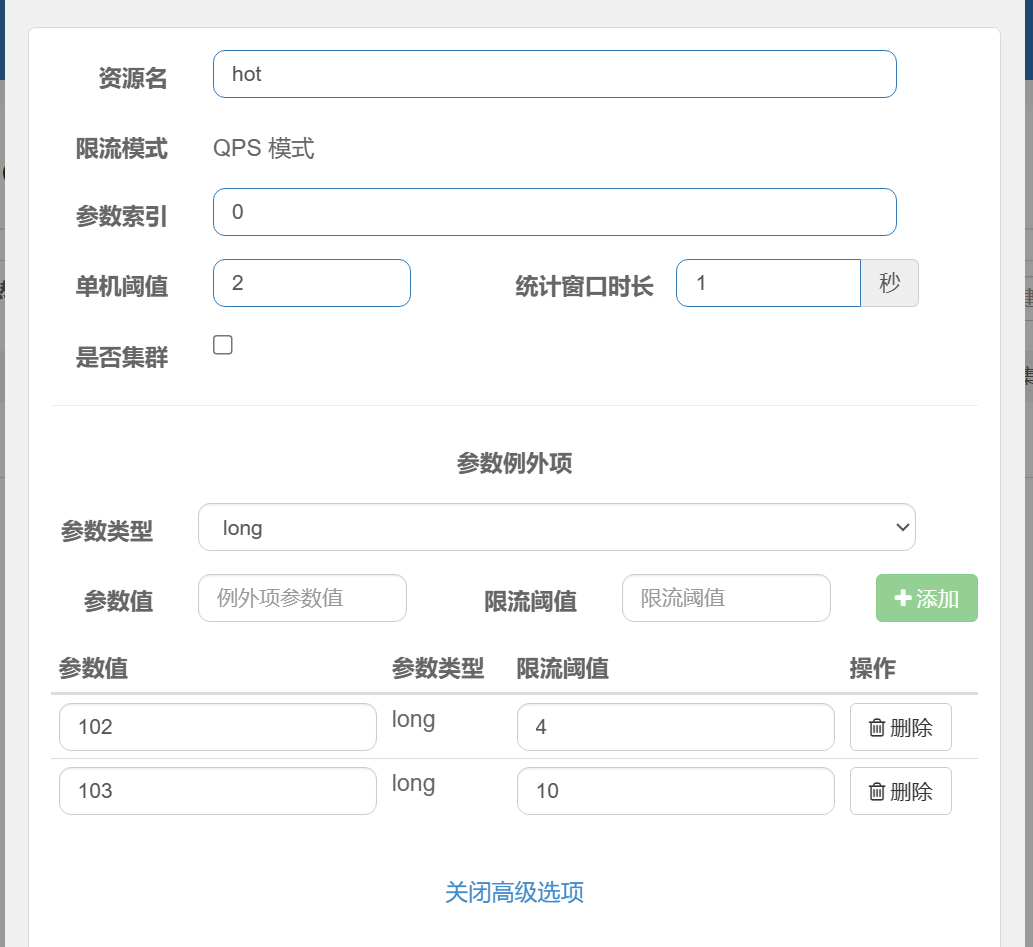Screen dimensions: 1033x947
Task: Click the parameter value field 102
Action: [x=217, y=727]
